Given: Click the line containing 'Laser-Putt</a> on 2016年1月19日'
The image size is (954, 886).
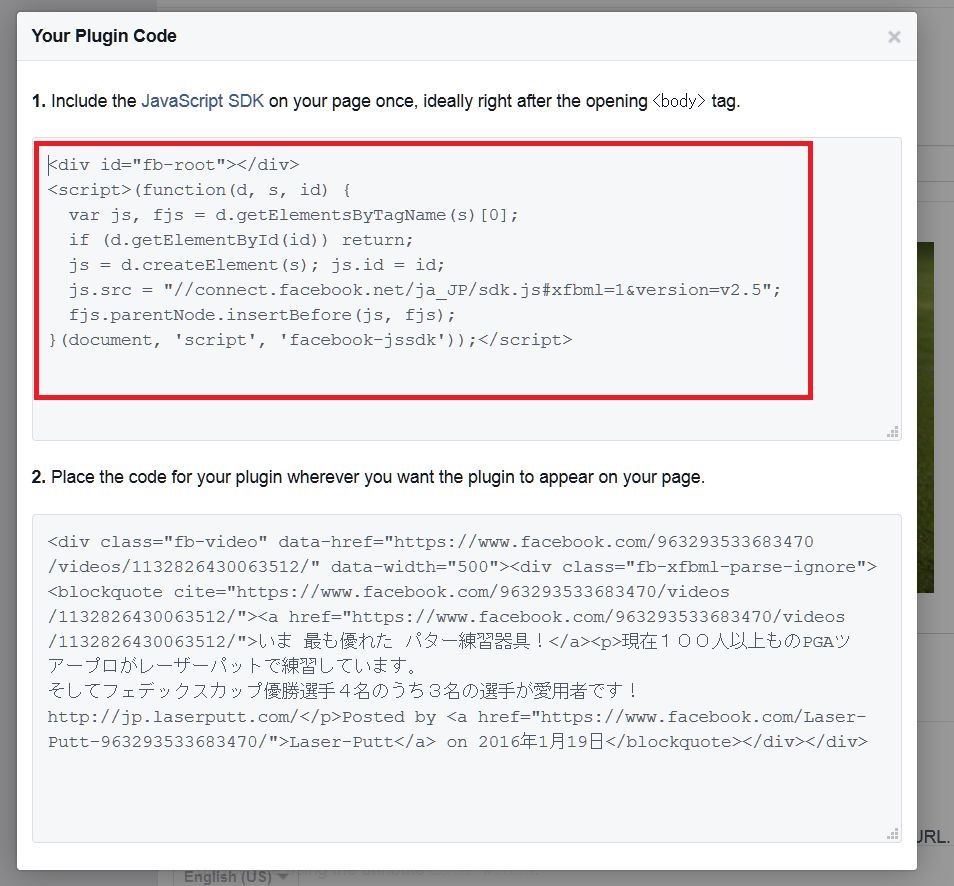Looking at the screenshot, I should click(458, 742).
